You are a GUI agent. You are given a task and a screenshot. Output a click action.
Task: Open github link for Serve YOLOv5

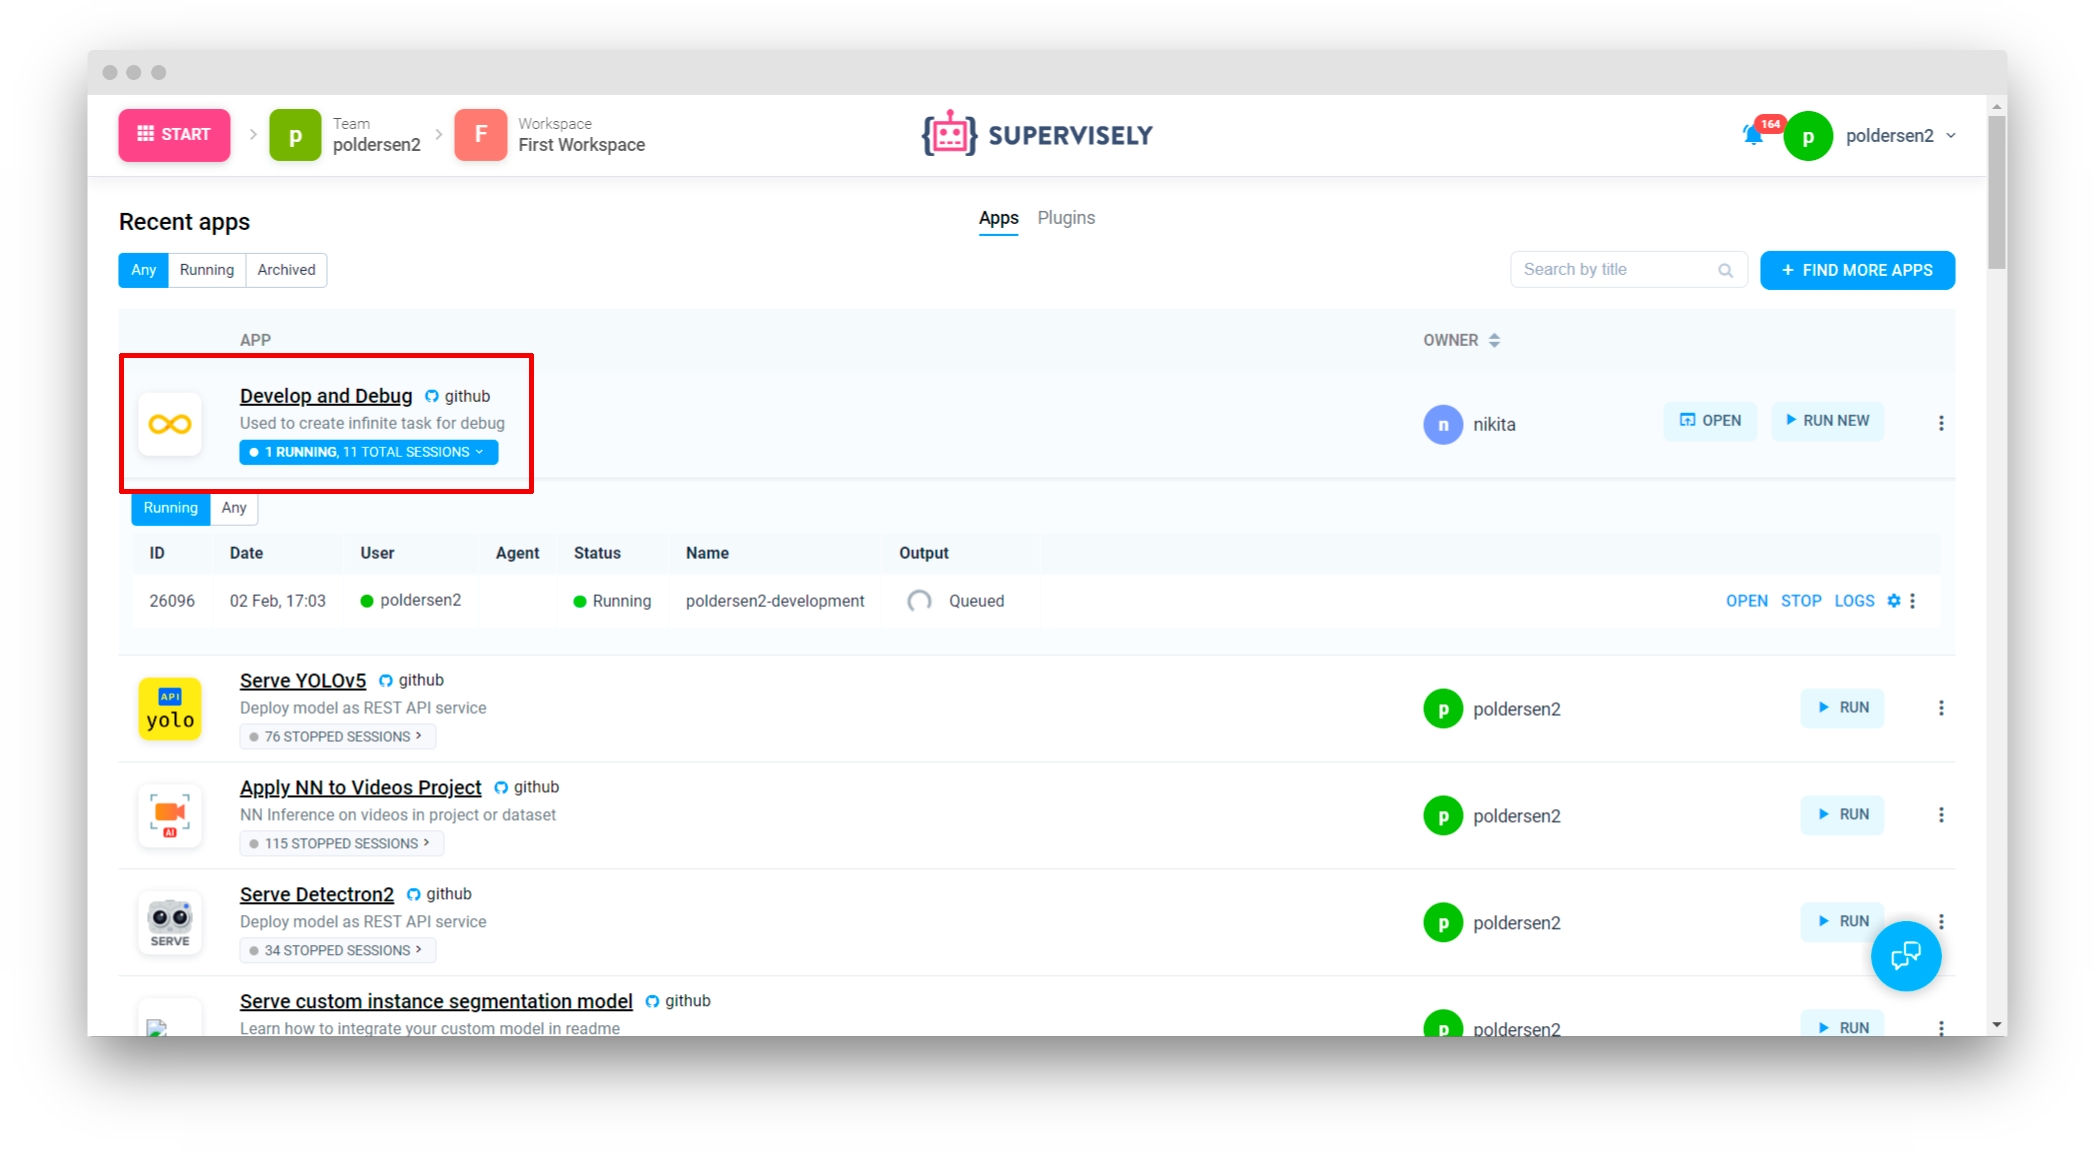pos(411,680)
